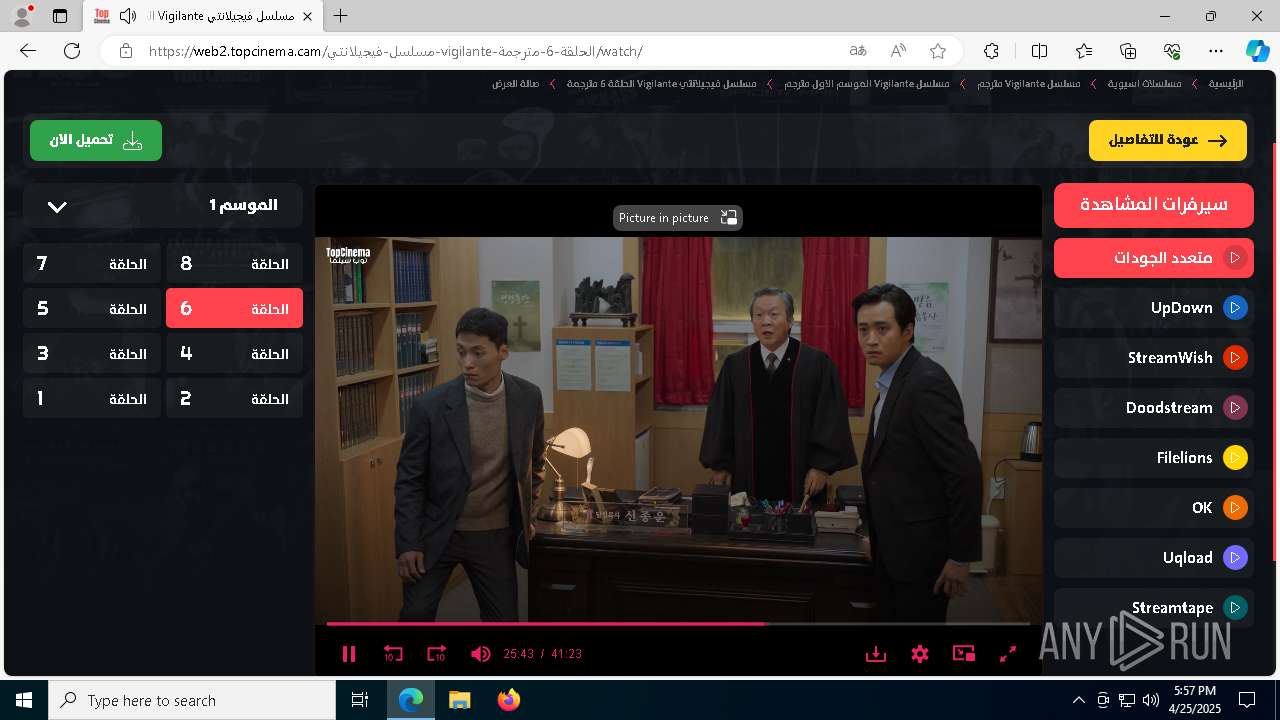This screenshot has width=1280, height=720.
Task: Open مسلسلات اسيوية breadcrumb link
Action: pyautogui.click(x=1144, y=84)
